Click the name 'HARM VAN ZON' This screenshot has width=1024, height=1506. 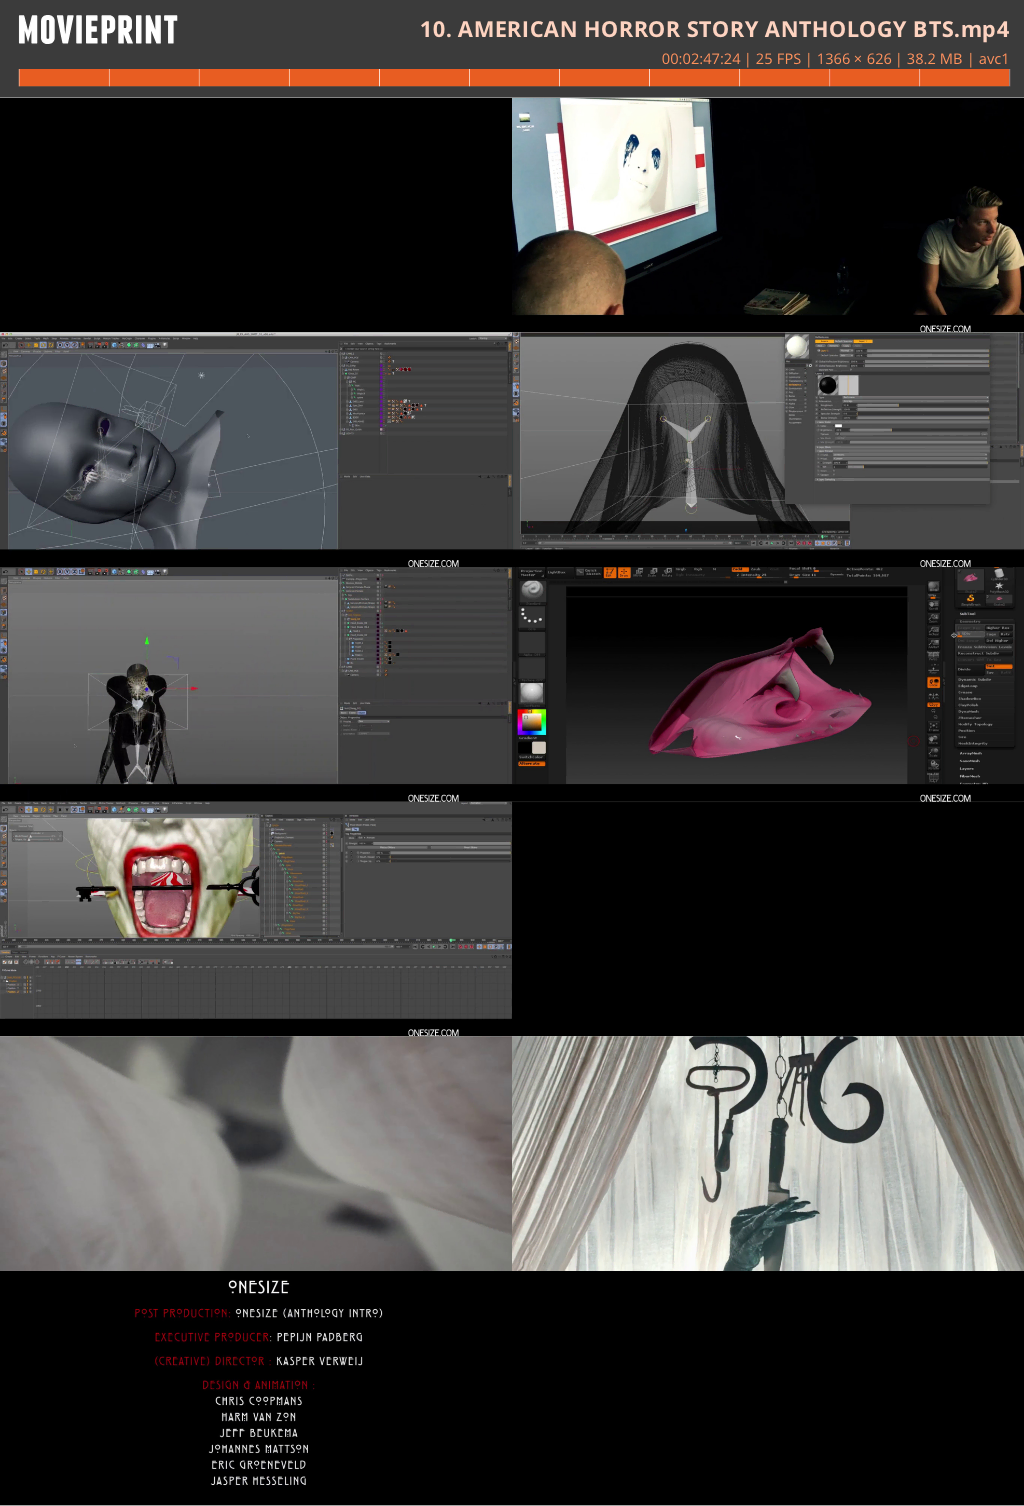coord(259,1417)
